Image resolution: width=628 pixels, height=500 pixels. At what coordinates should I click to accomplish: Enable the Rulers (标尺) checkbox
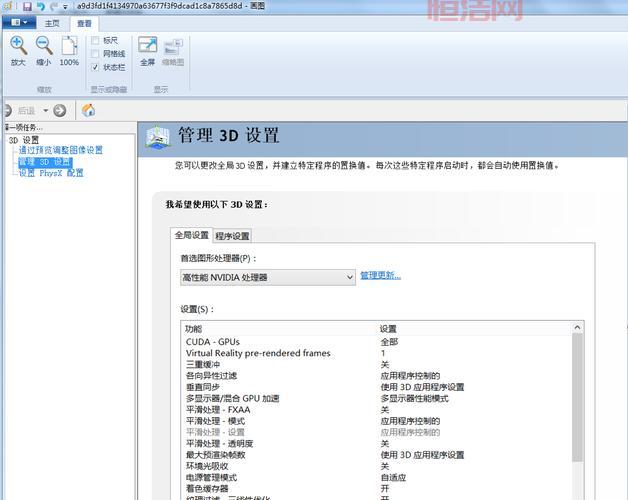pyautogui.click(x=96, y=41)
